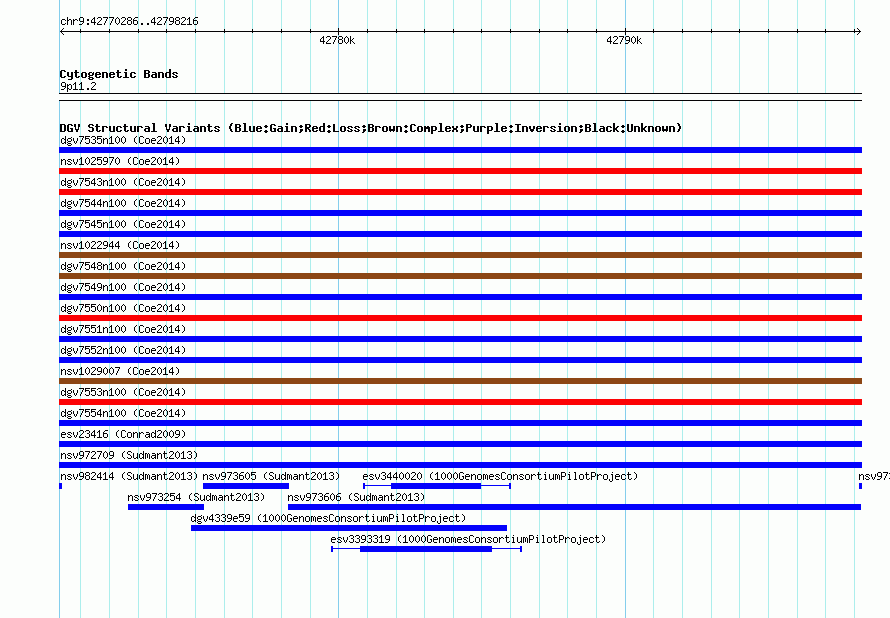This screenshot has height=618, width=890.
Task: Click the Cytogenetic Bands track title
Action: 119,74
